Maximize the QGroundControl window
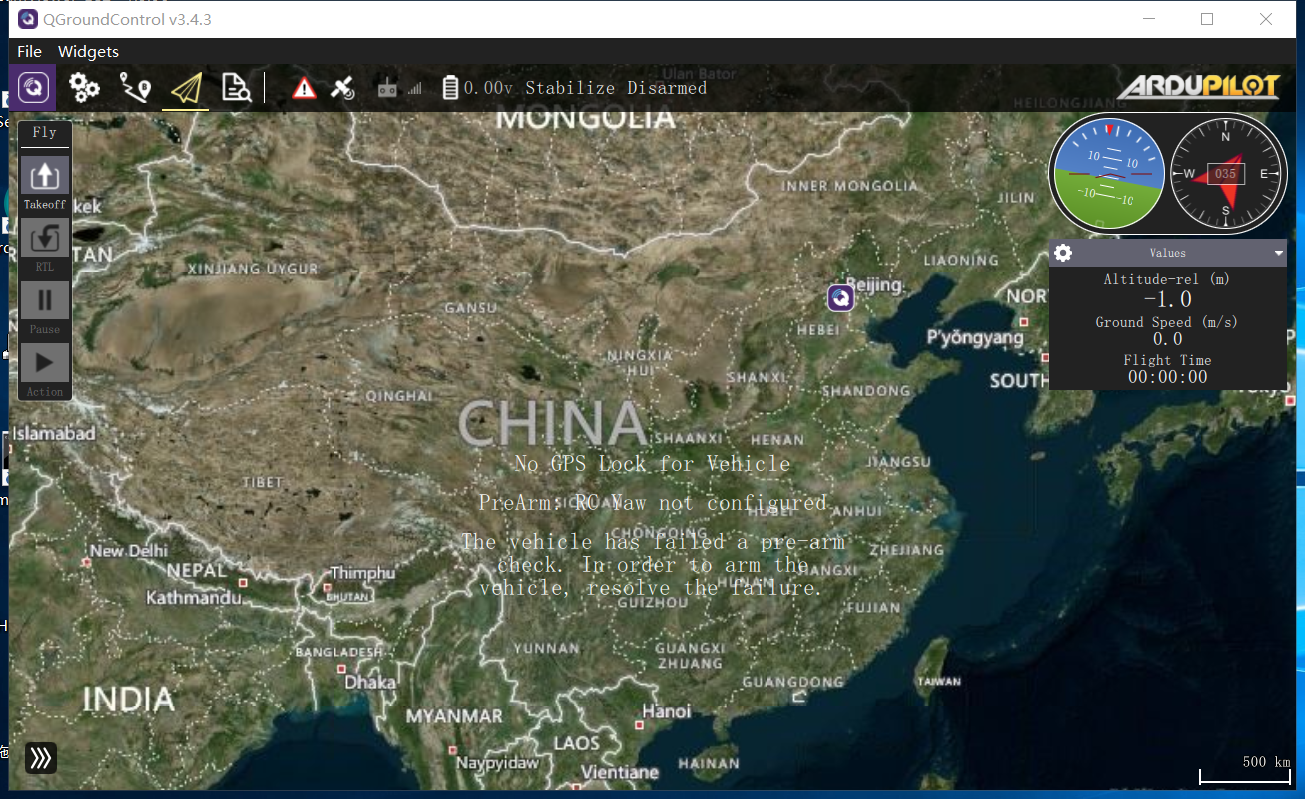Screen dimensions: 1305x799 coord(1207,19)
